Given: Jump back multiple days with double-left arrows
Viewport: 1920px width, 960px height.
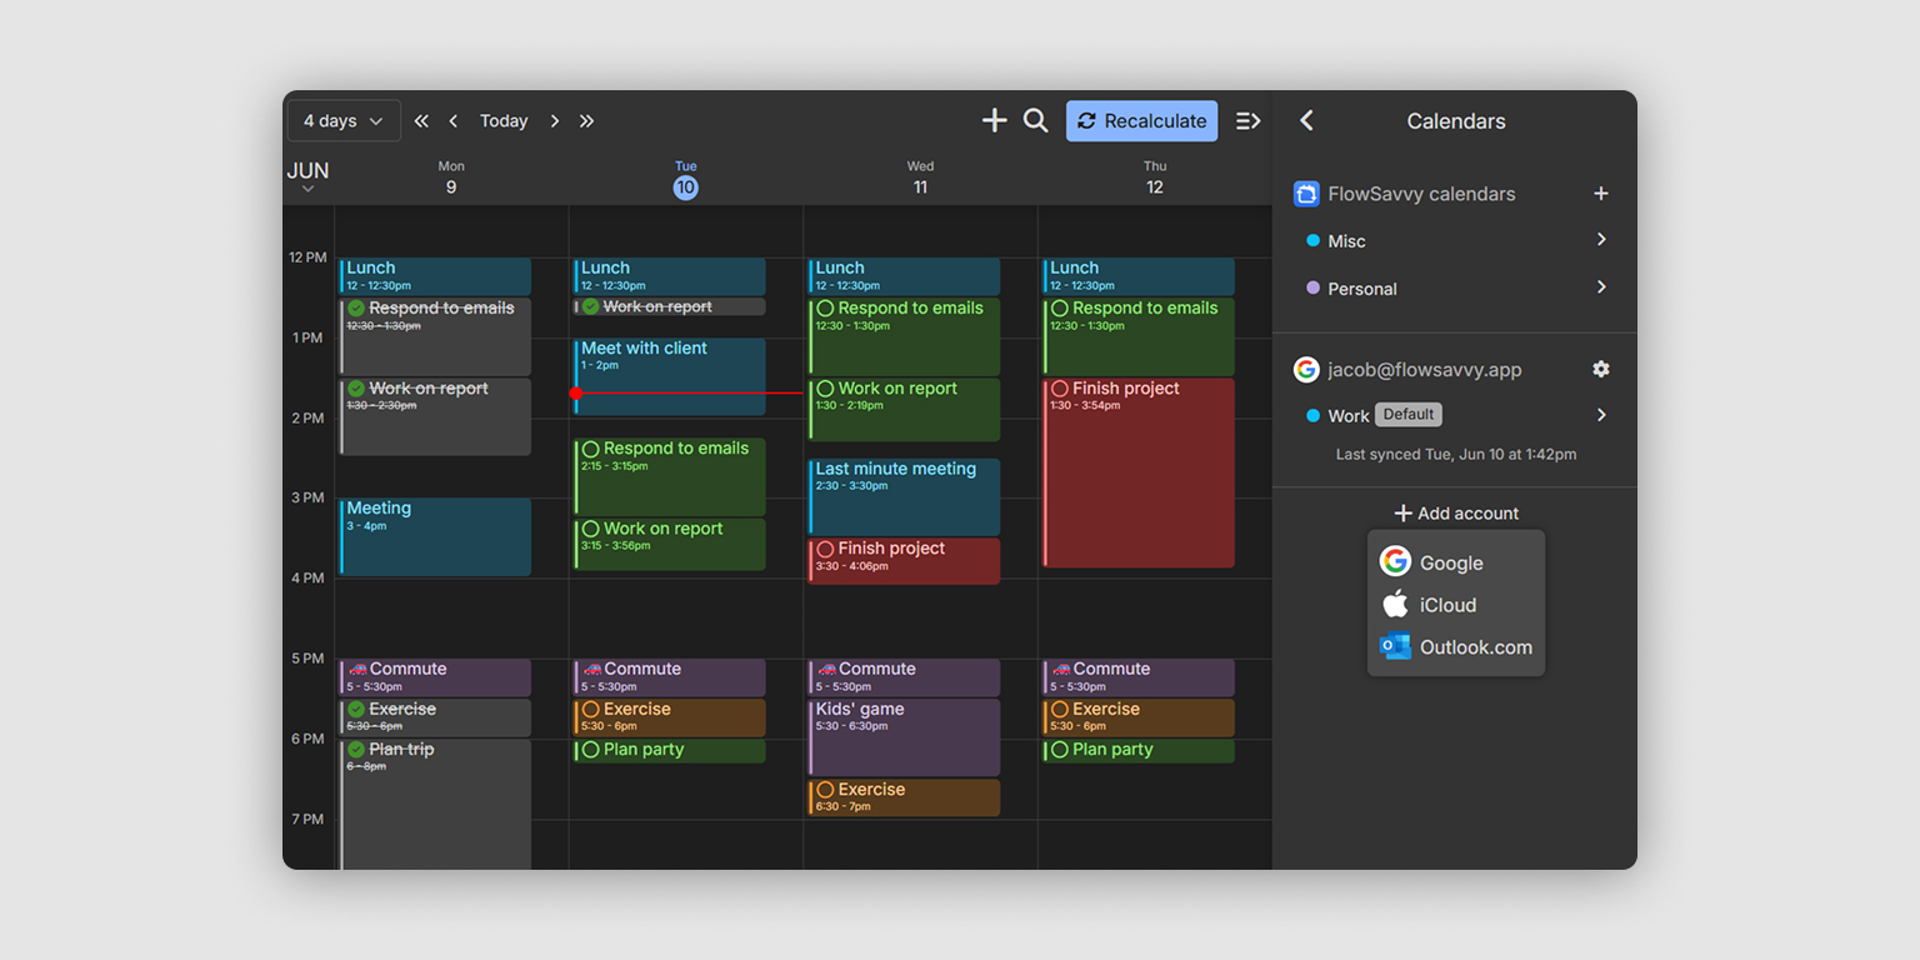Looking at the screenshot, I should (x=421, y=121).
